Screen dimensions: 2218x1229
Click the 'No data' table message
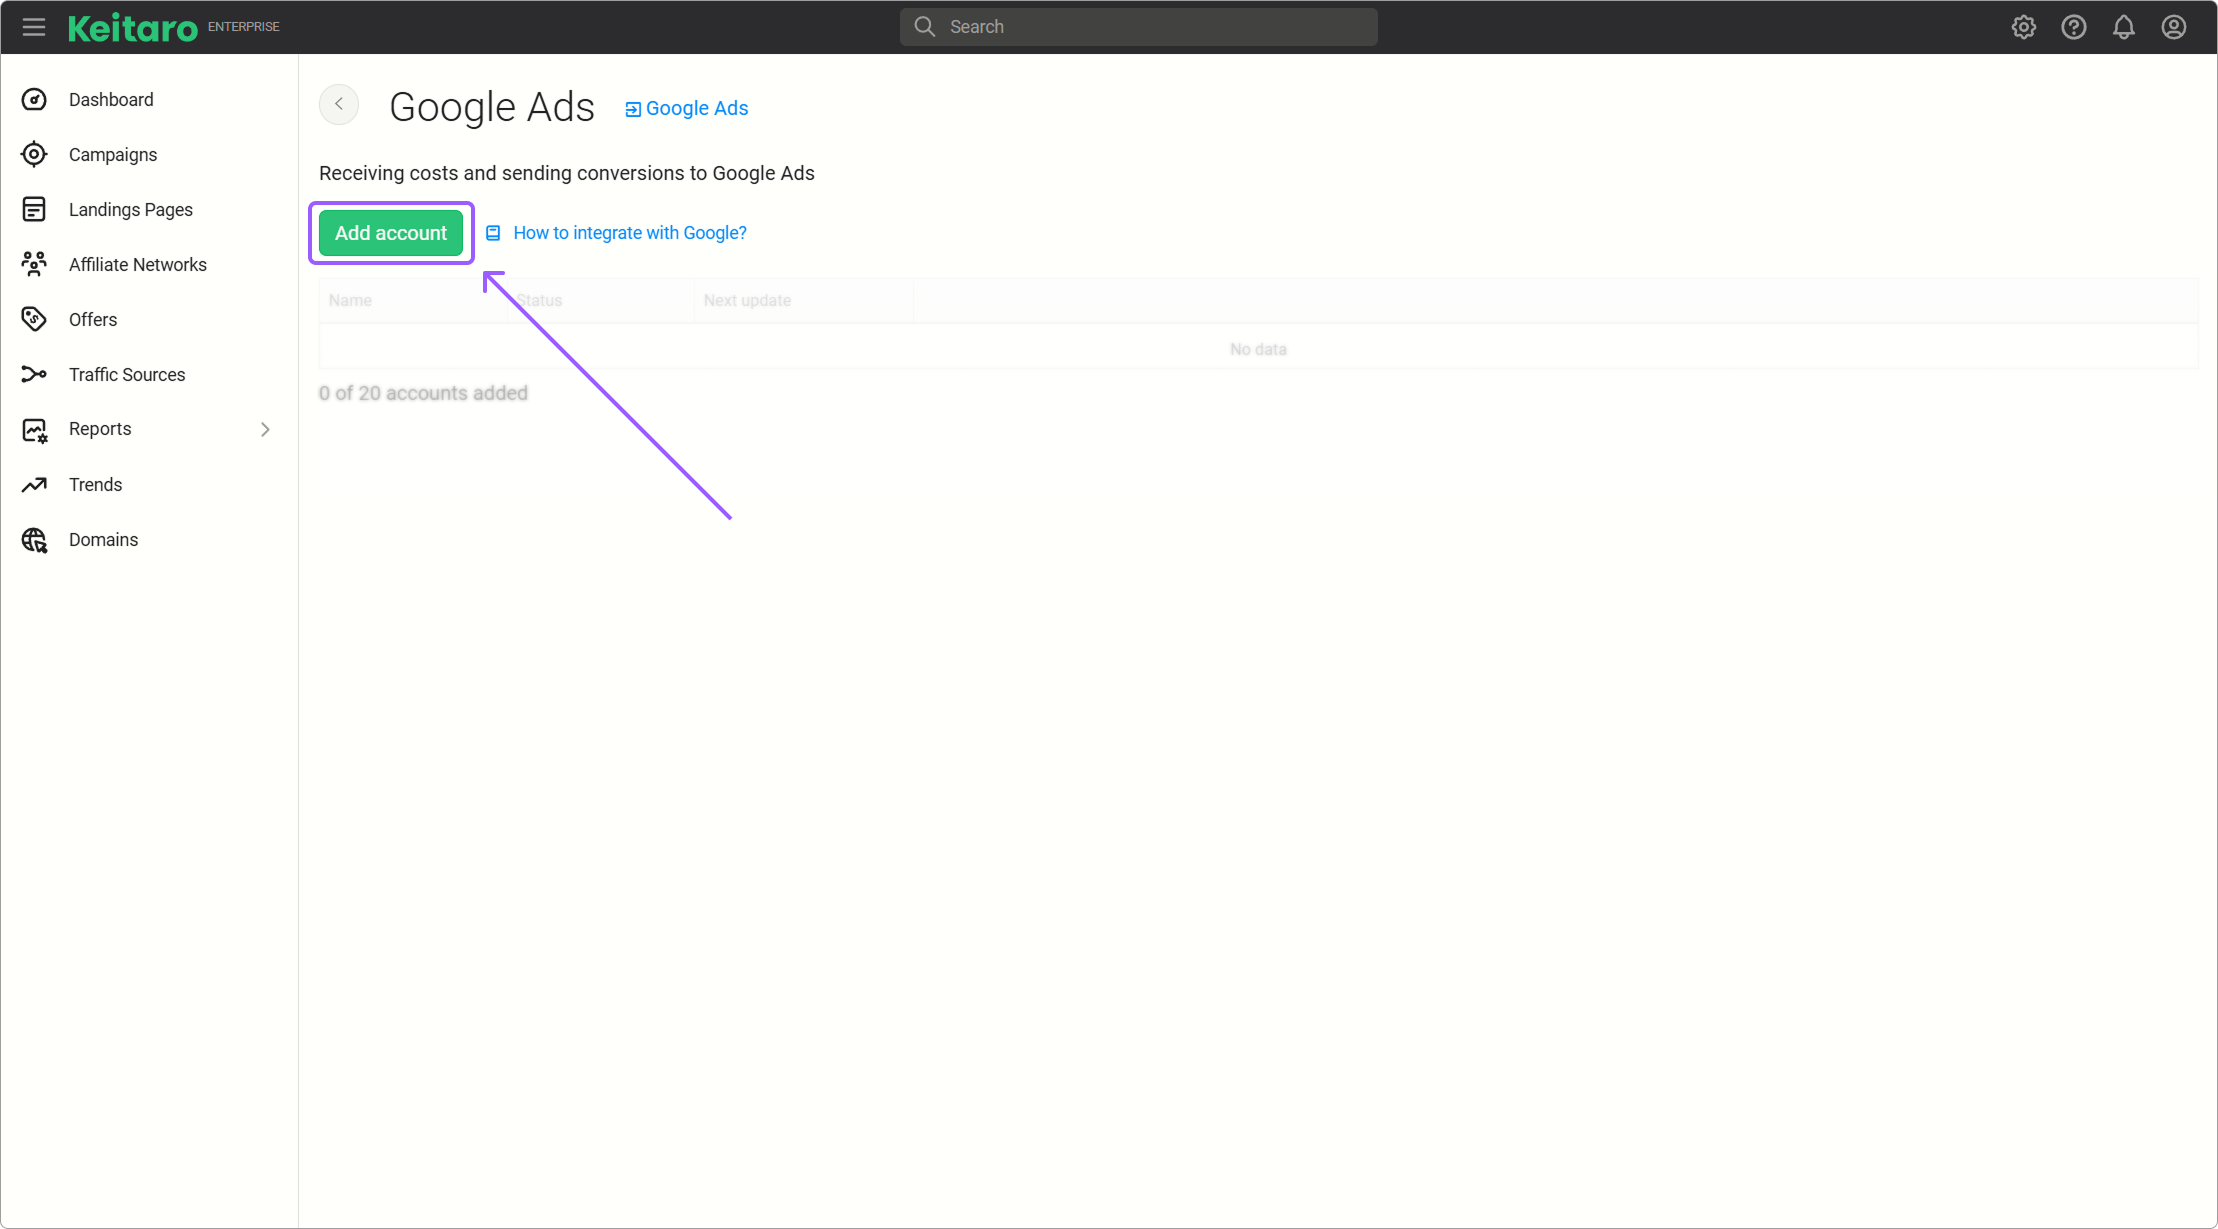click(1258, 349)
